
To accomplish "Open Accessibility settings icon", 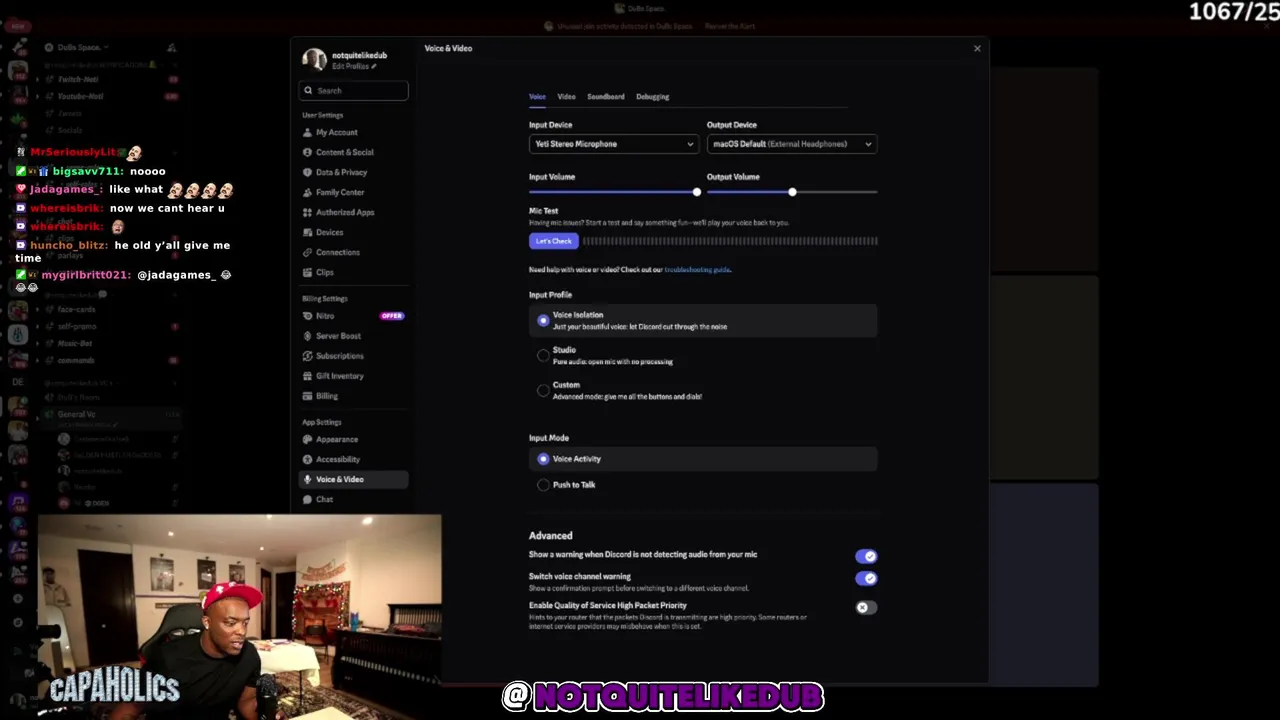I will pos(307,459).
